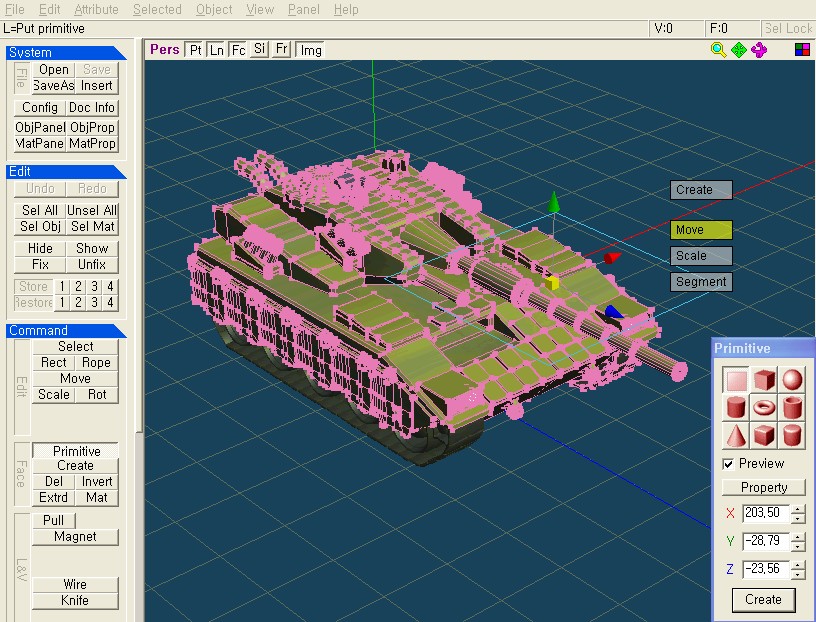Select the solid cylinder primitive
Viewport: 816px width, 622px height.
[x=736, y=408]
